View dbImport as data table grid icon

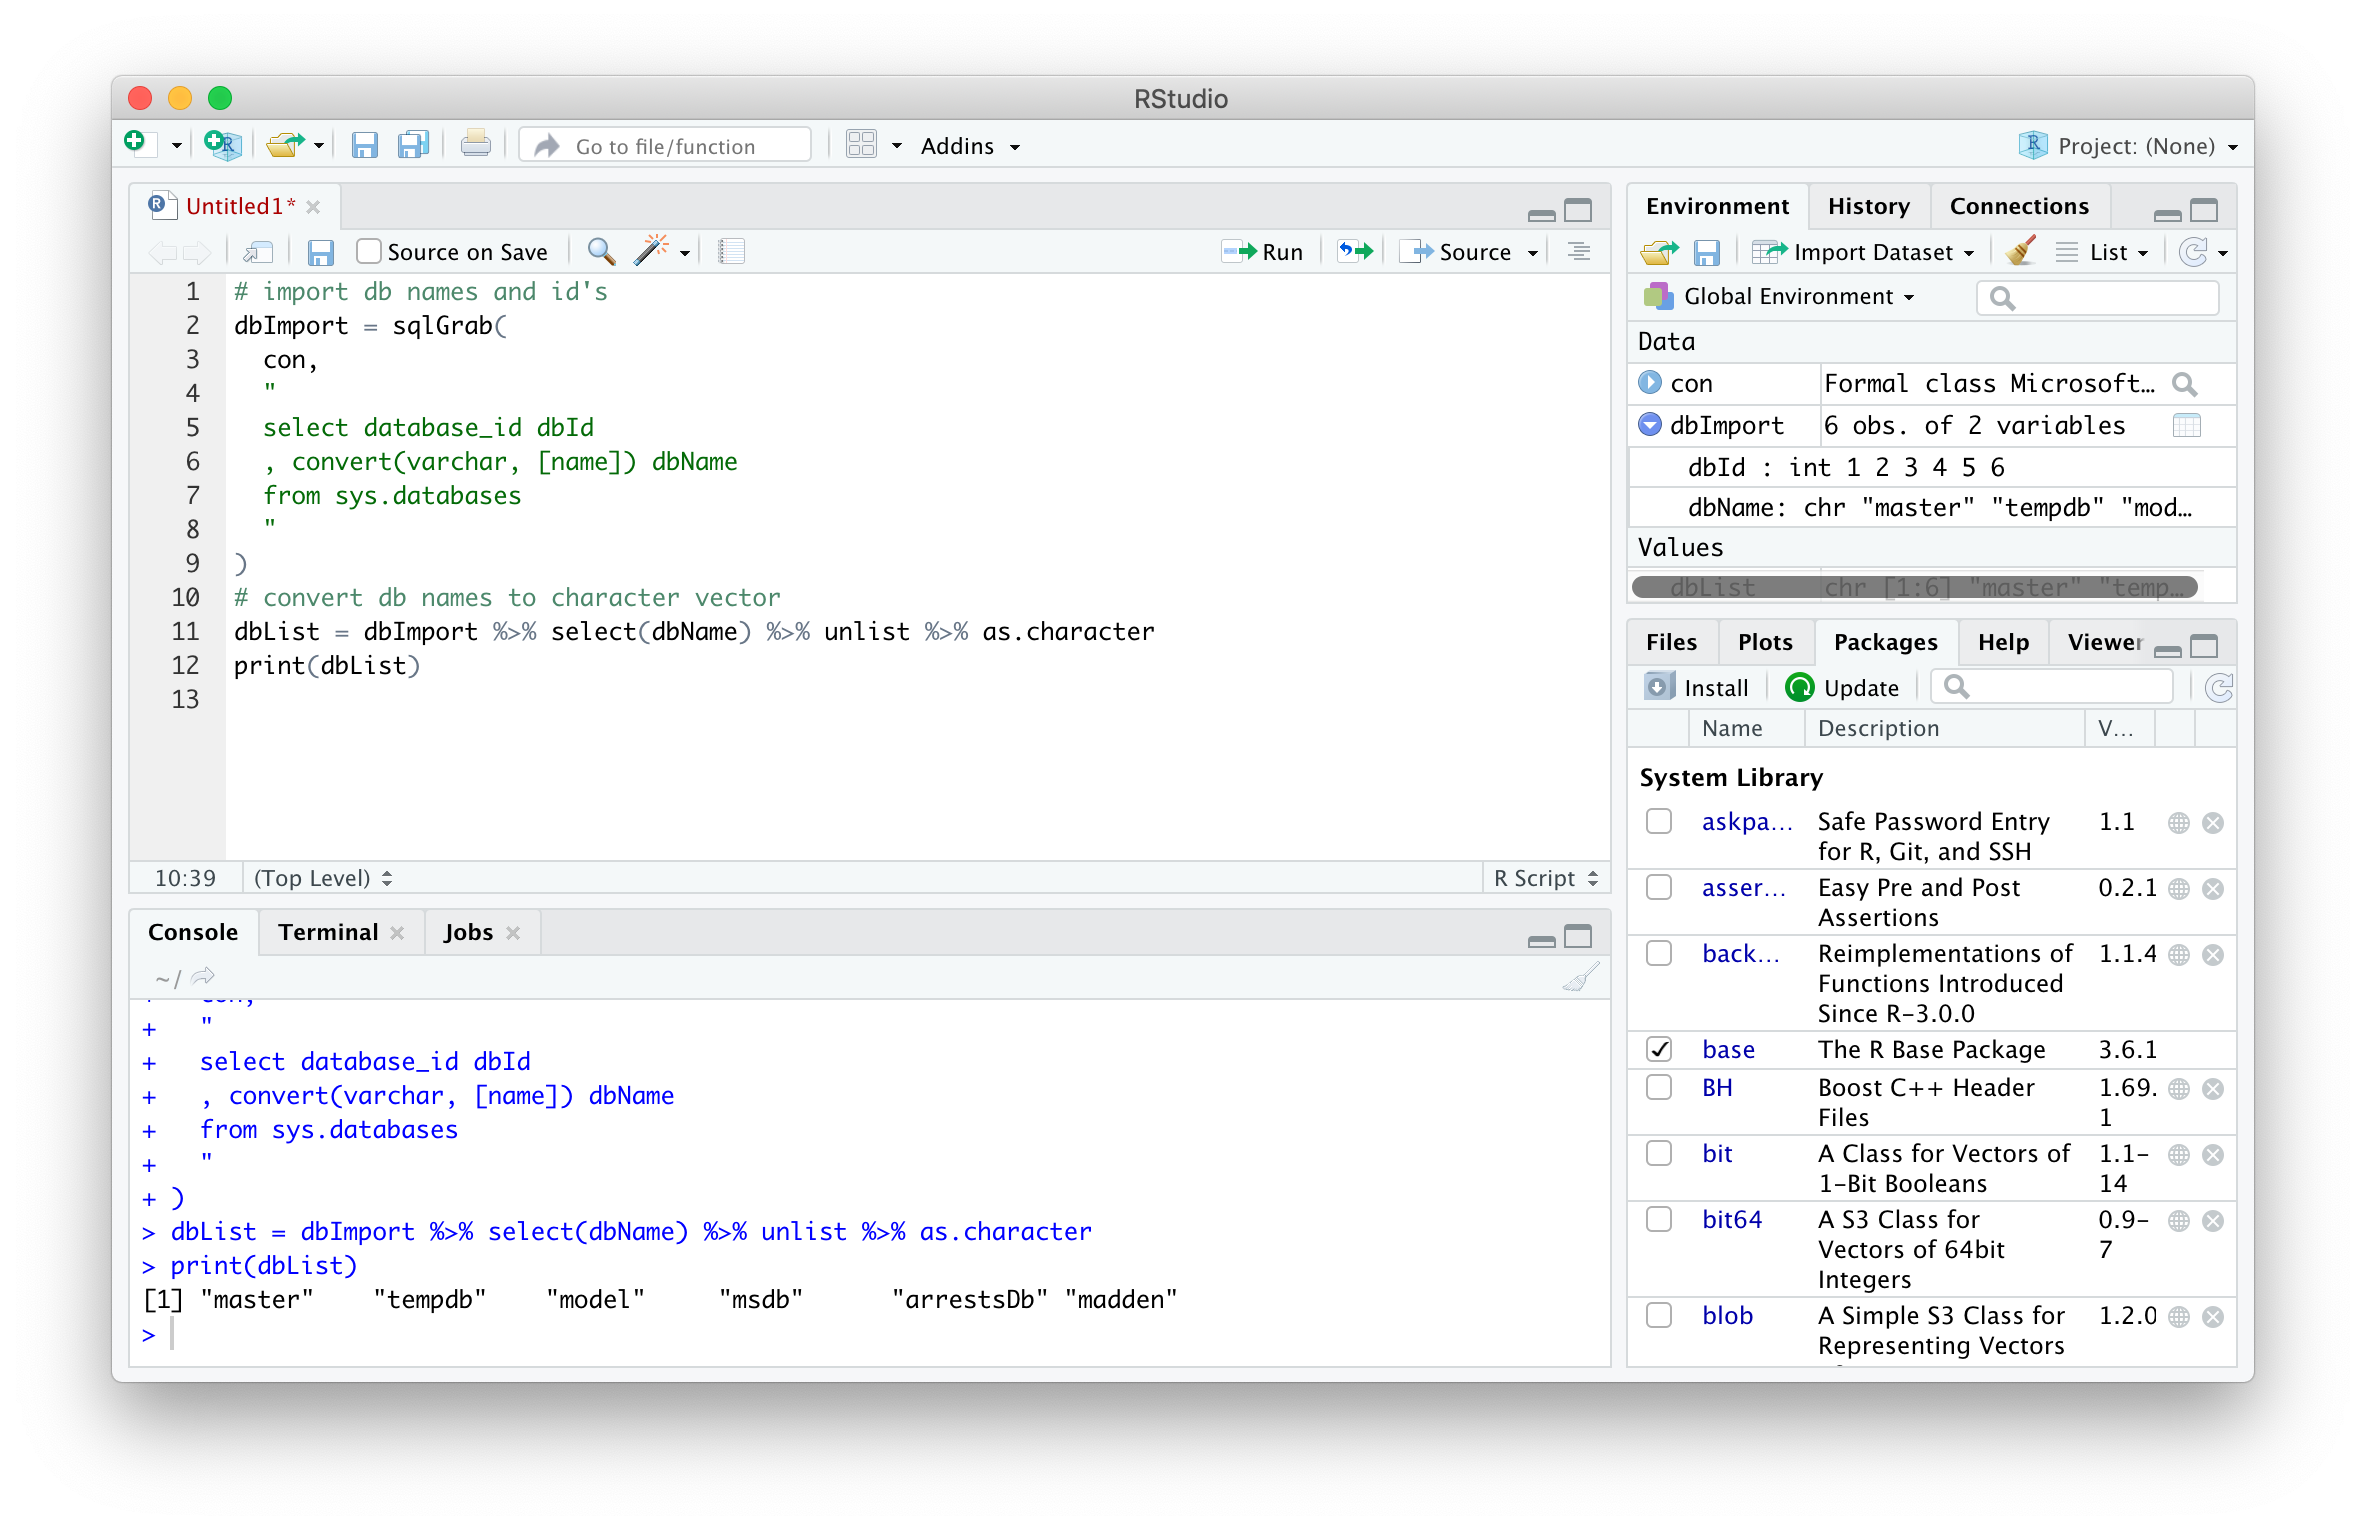pos(2186,425)
